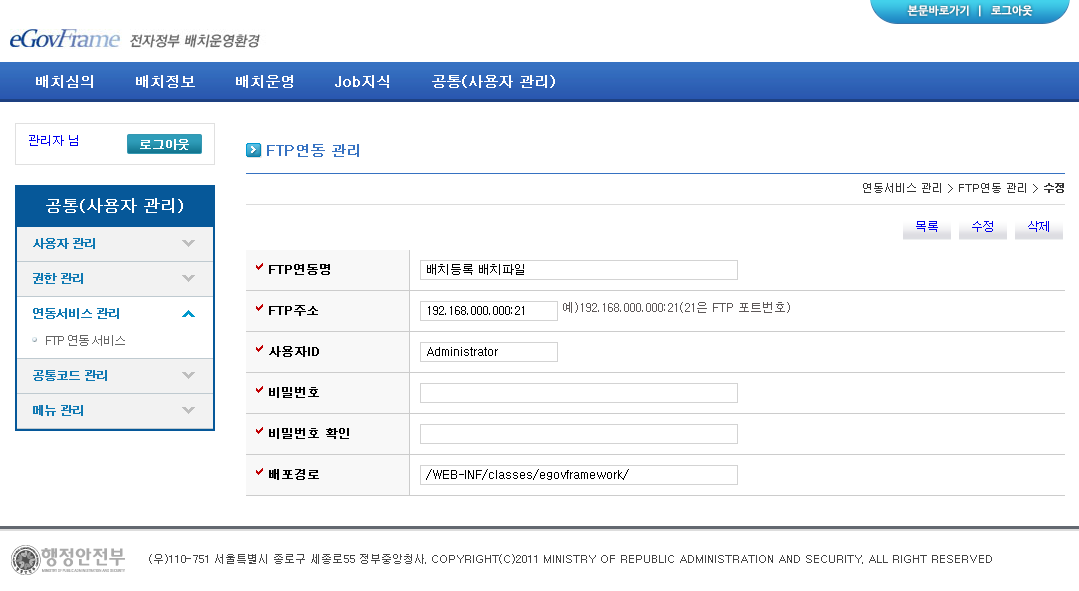The width and height of the screenshot is (1079, 591).
Task: Open the 배치운영 top menu
Action: point(265,82)
